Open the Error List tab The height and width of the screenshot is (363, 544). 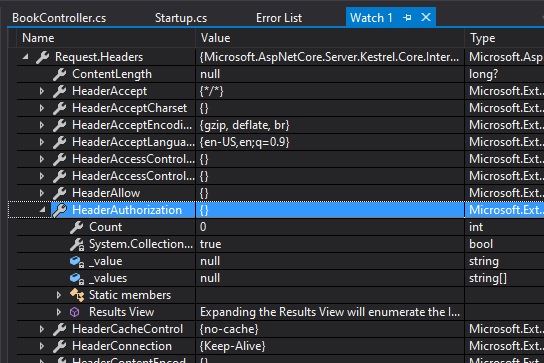coord(279,18)
